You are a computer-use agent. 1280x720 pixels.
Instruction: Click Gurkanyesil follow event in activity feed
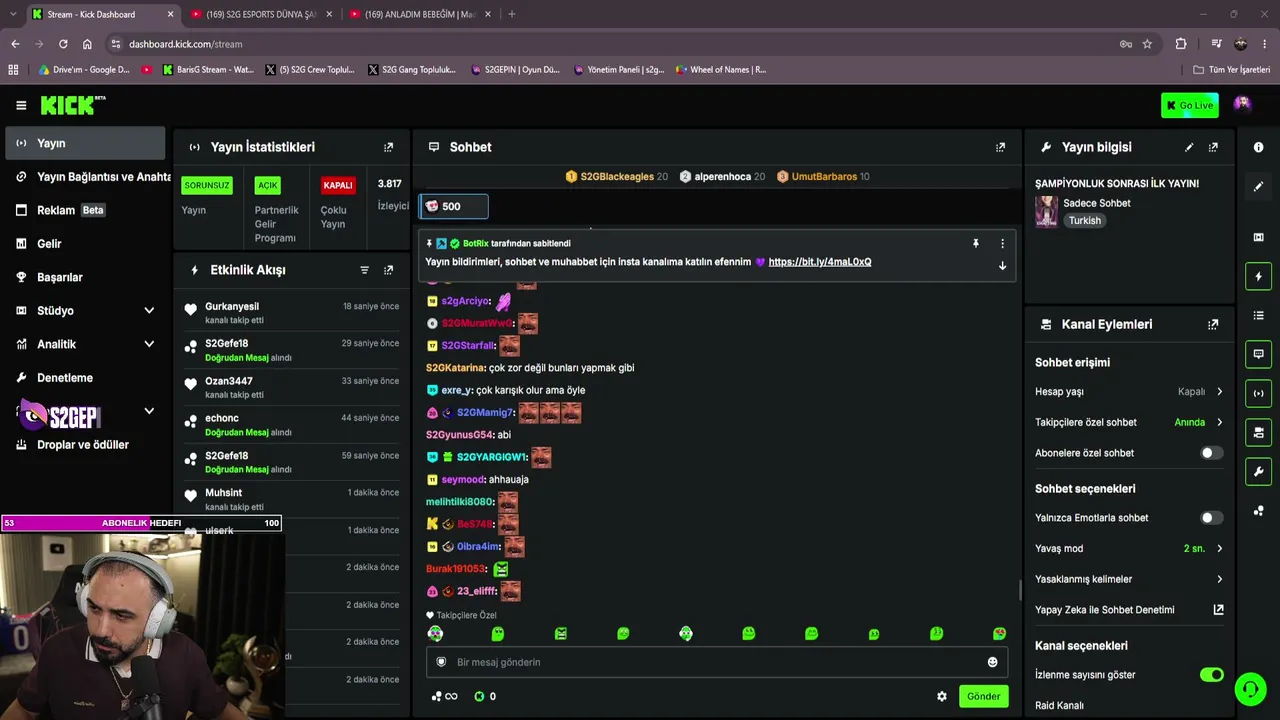292,313
